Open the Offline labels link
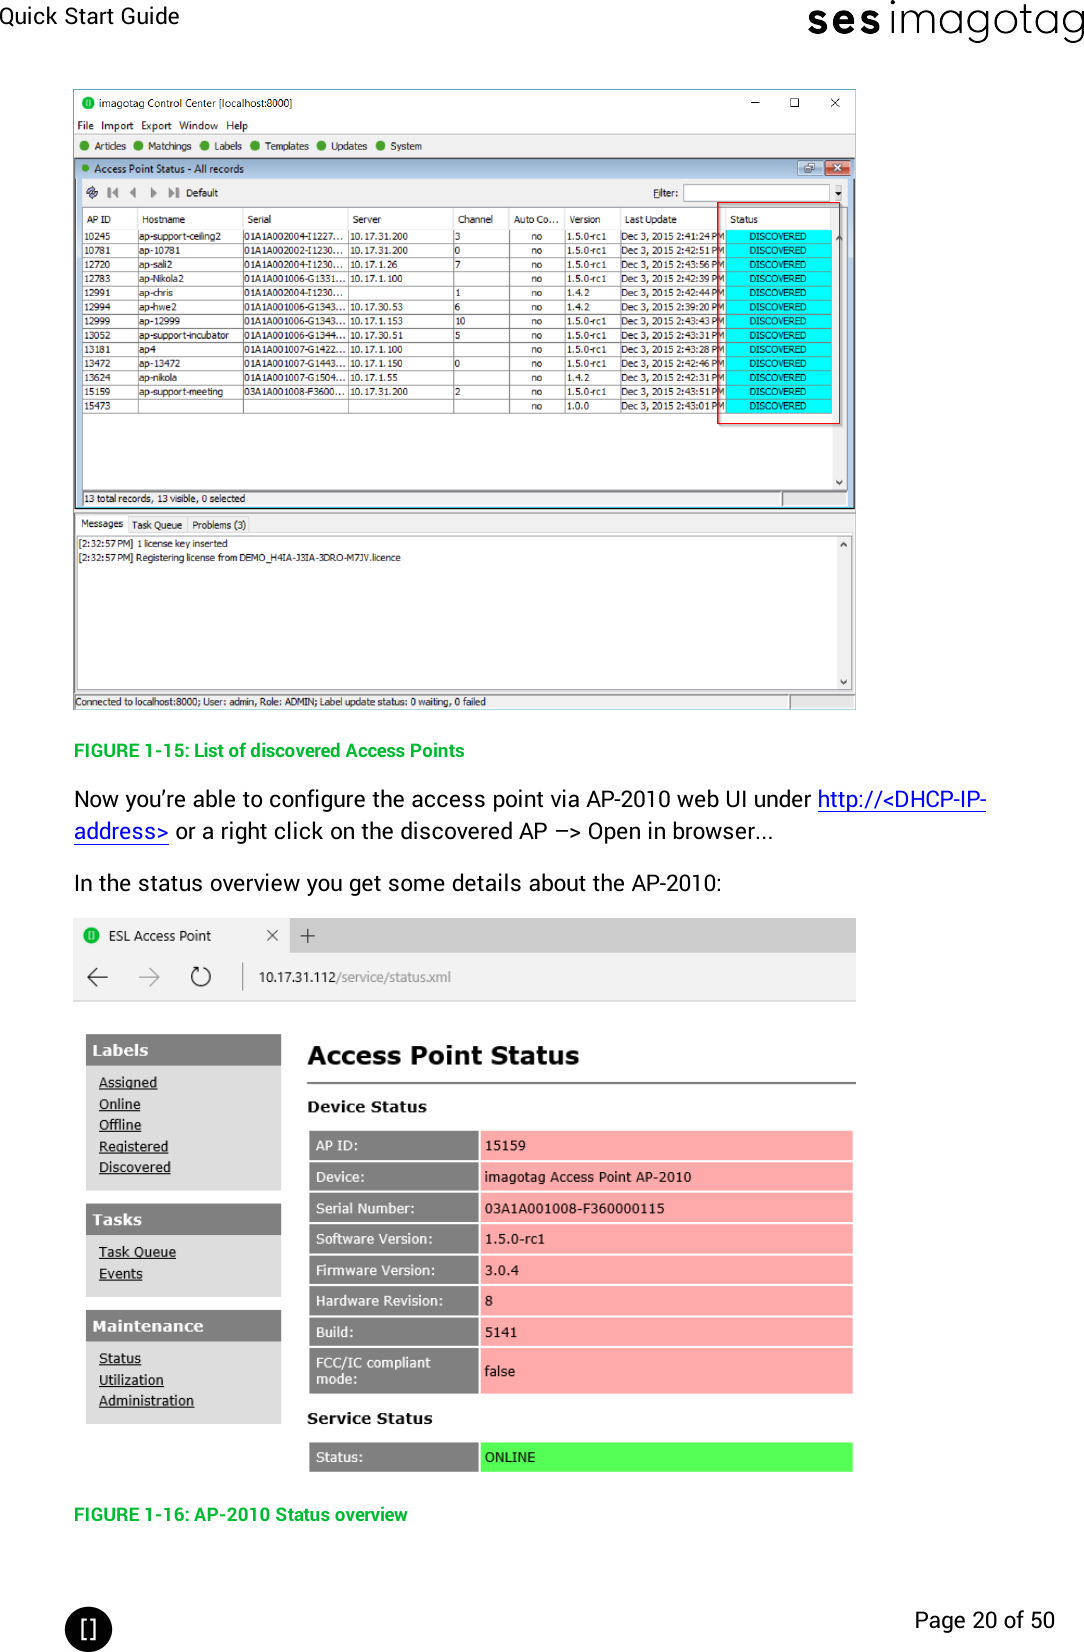1084x1652 pixels. (x=120, y=1125)
